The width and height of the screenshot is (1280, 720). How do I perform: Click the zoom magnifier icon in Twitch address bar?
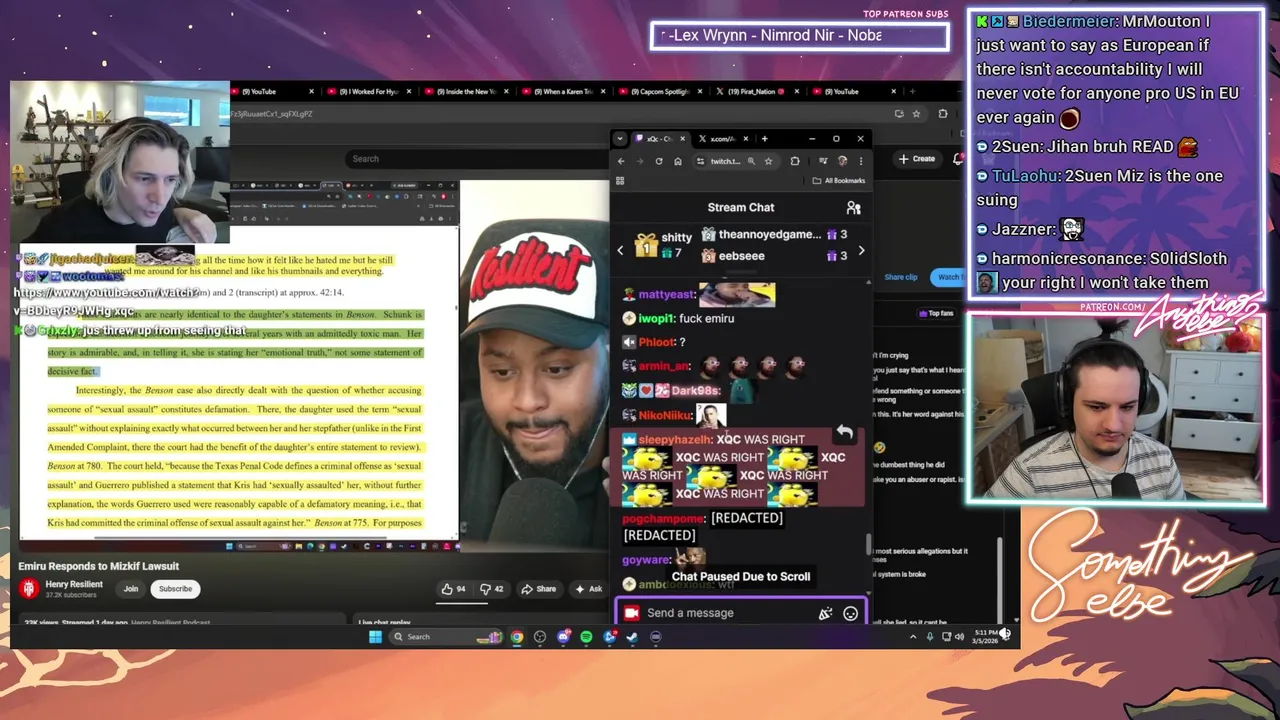tap(751, 161)
